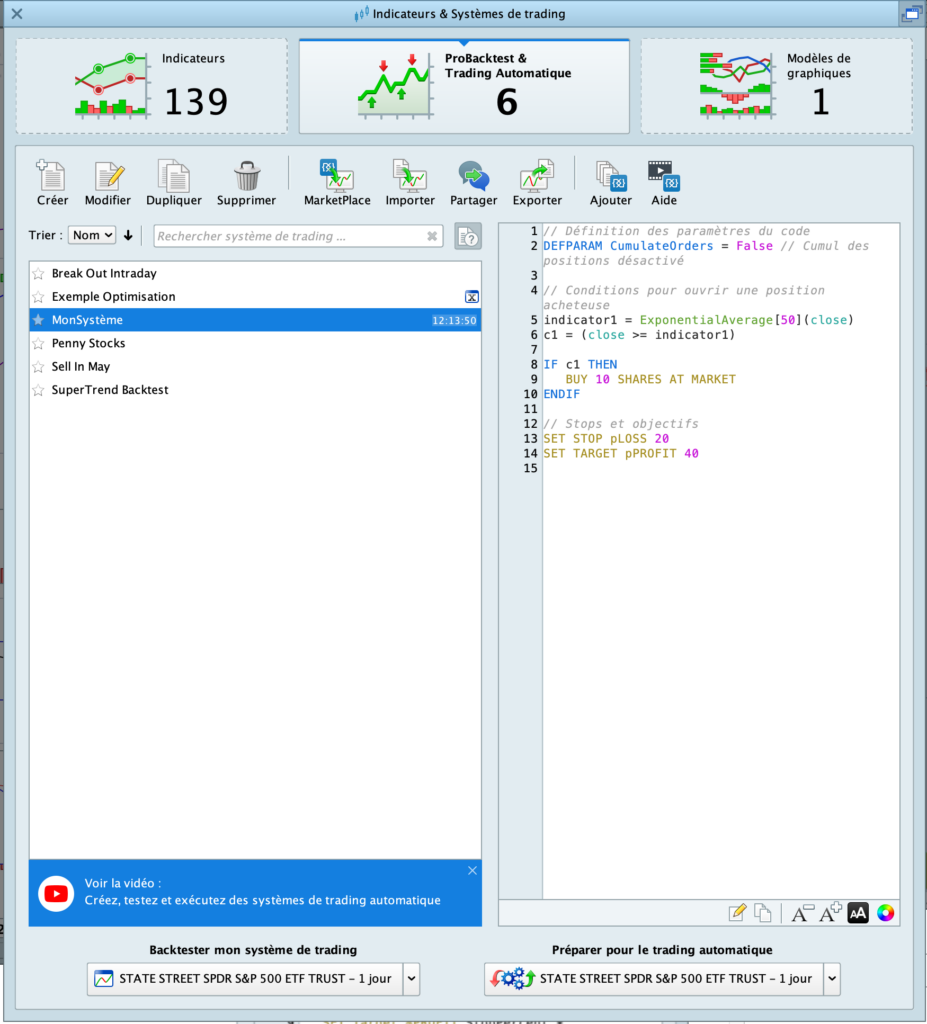Switch to the Indicateurs tab

151,87
